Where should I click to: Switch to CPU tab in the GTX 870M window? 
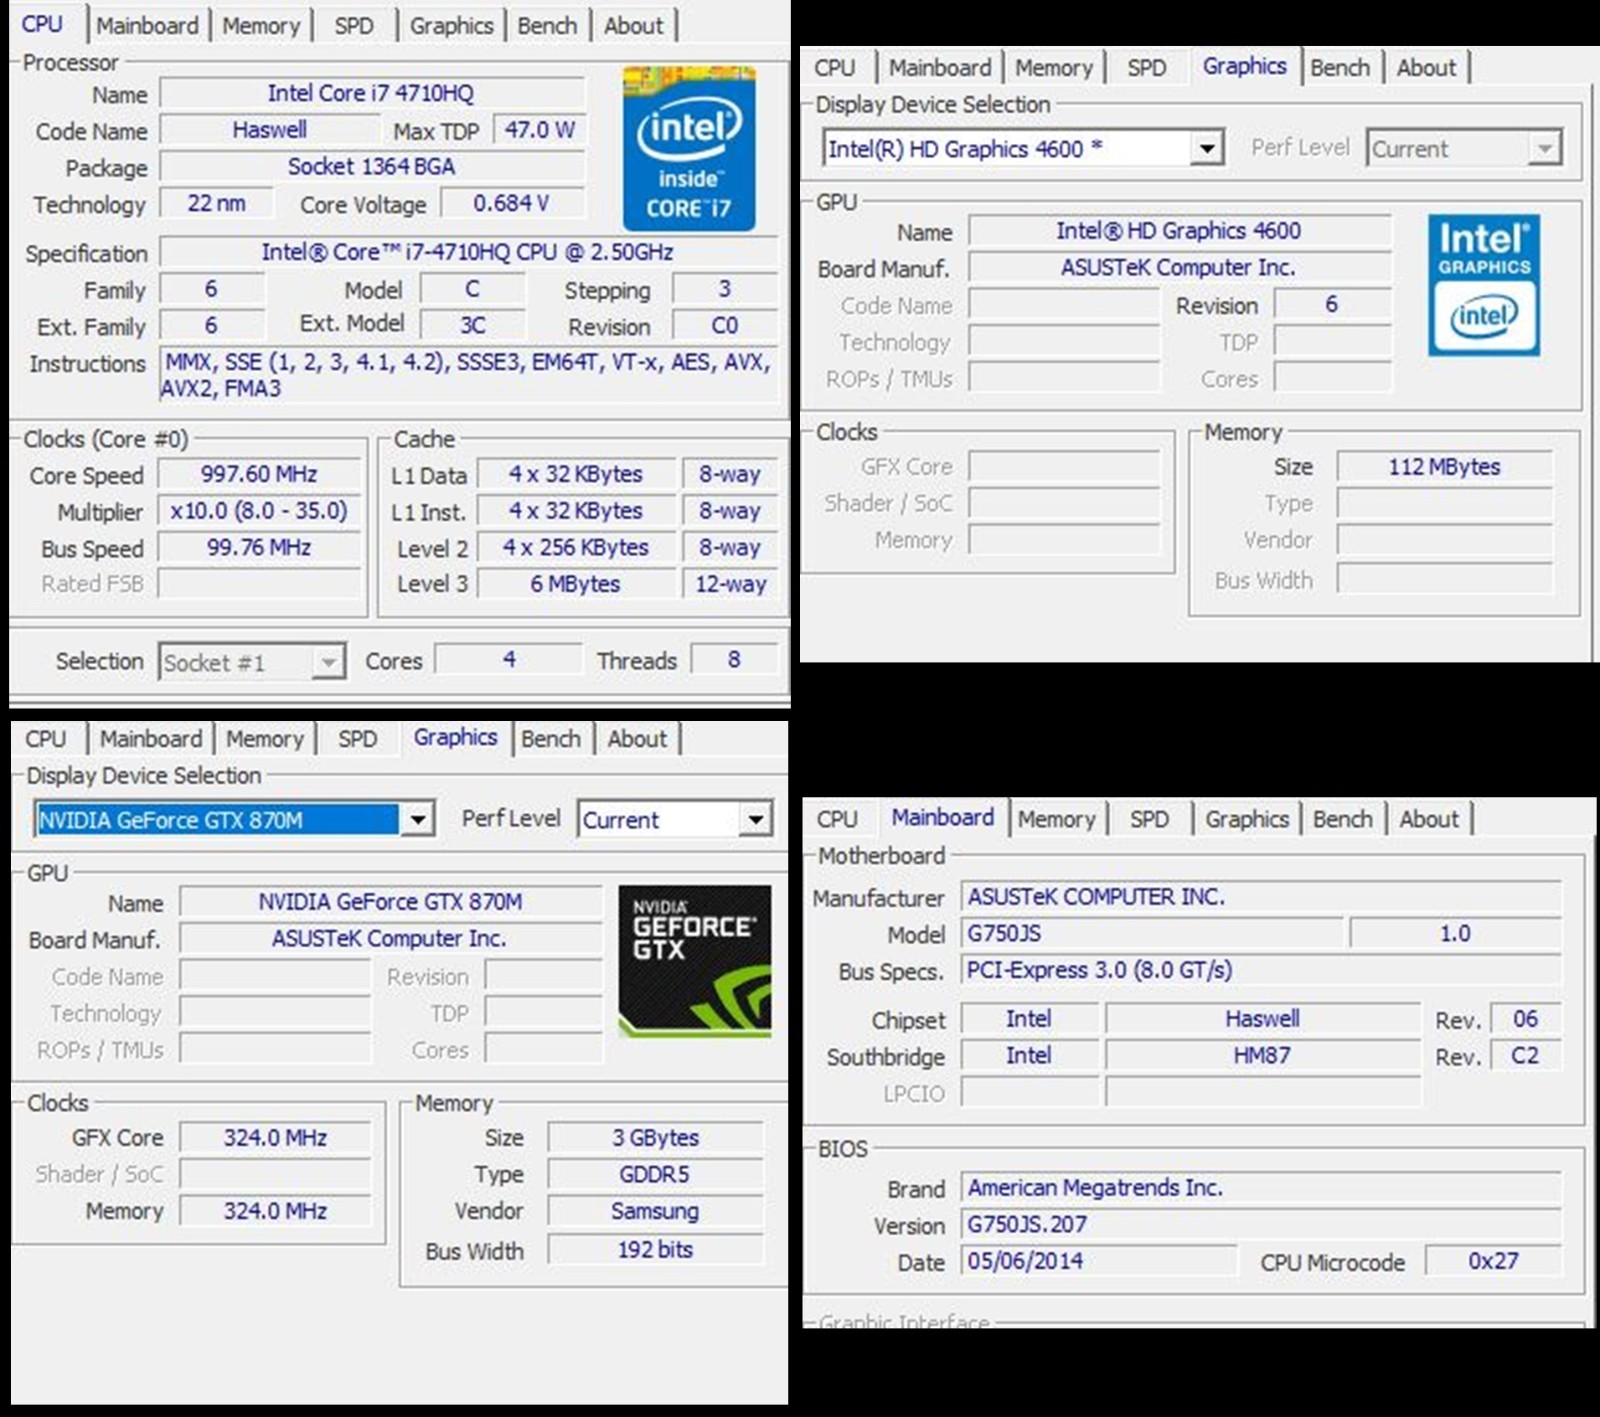(x=46, y=739)
